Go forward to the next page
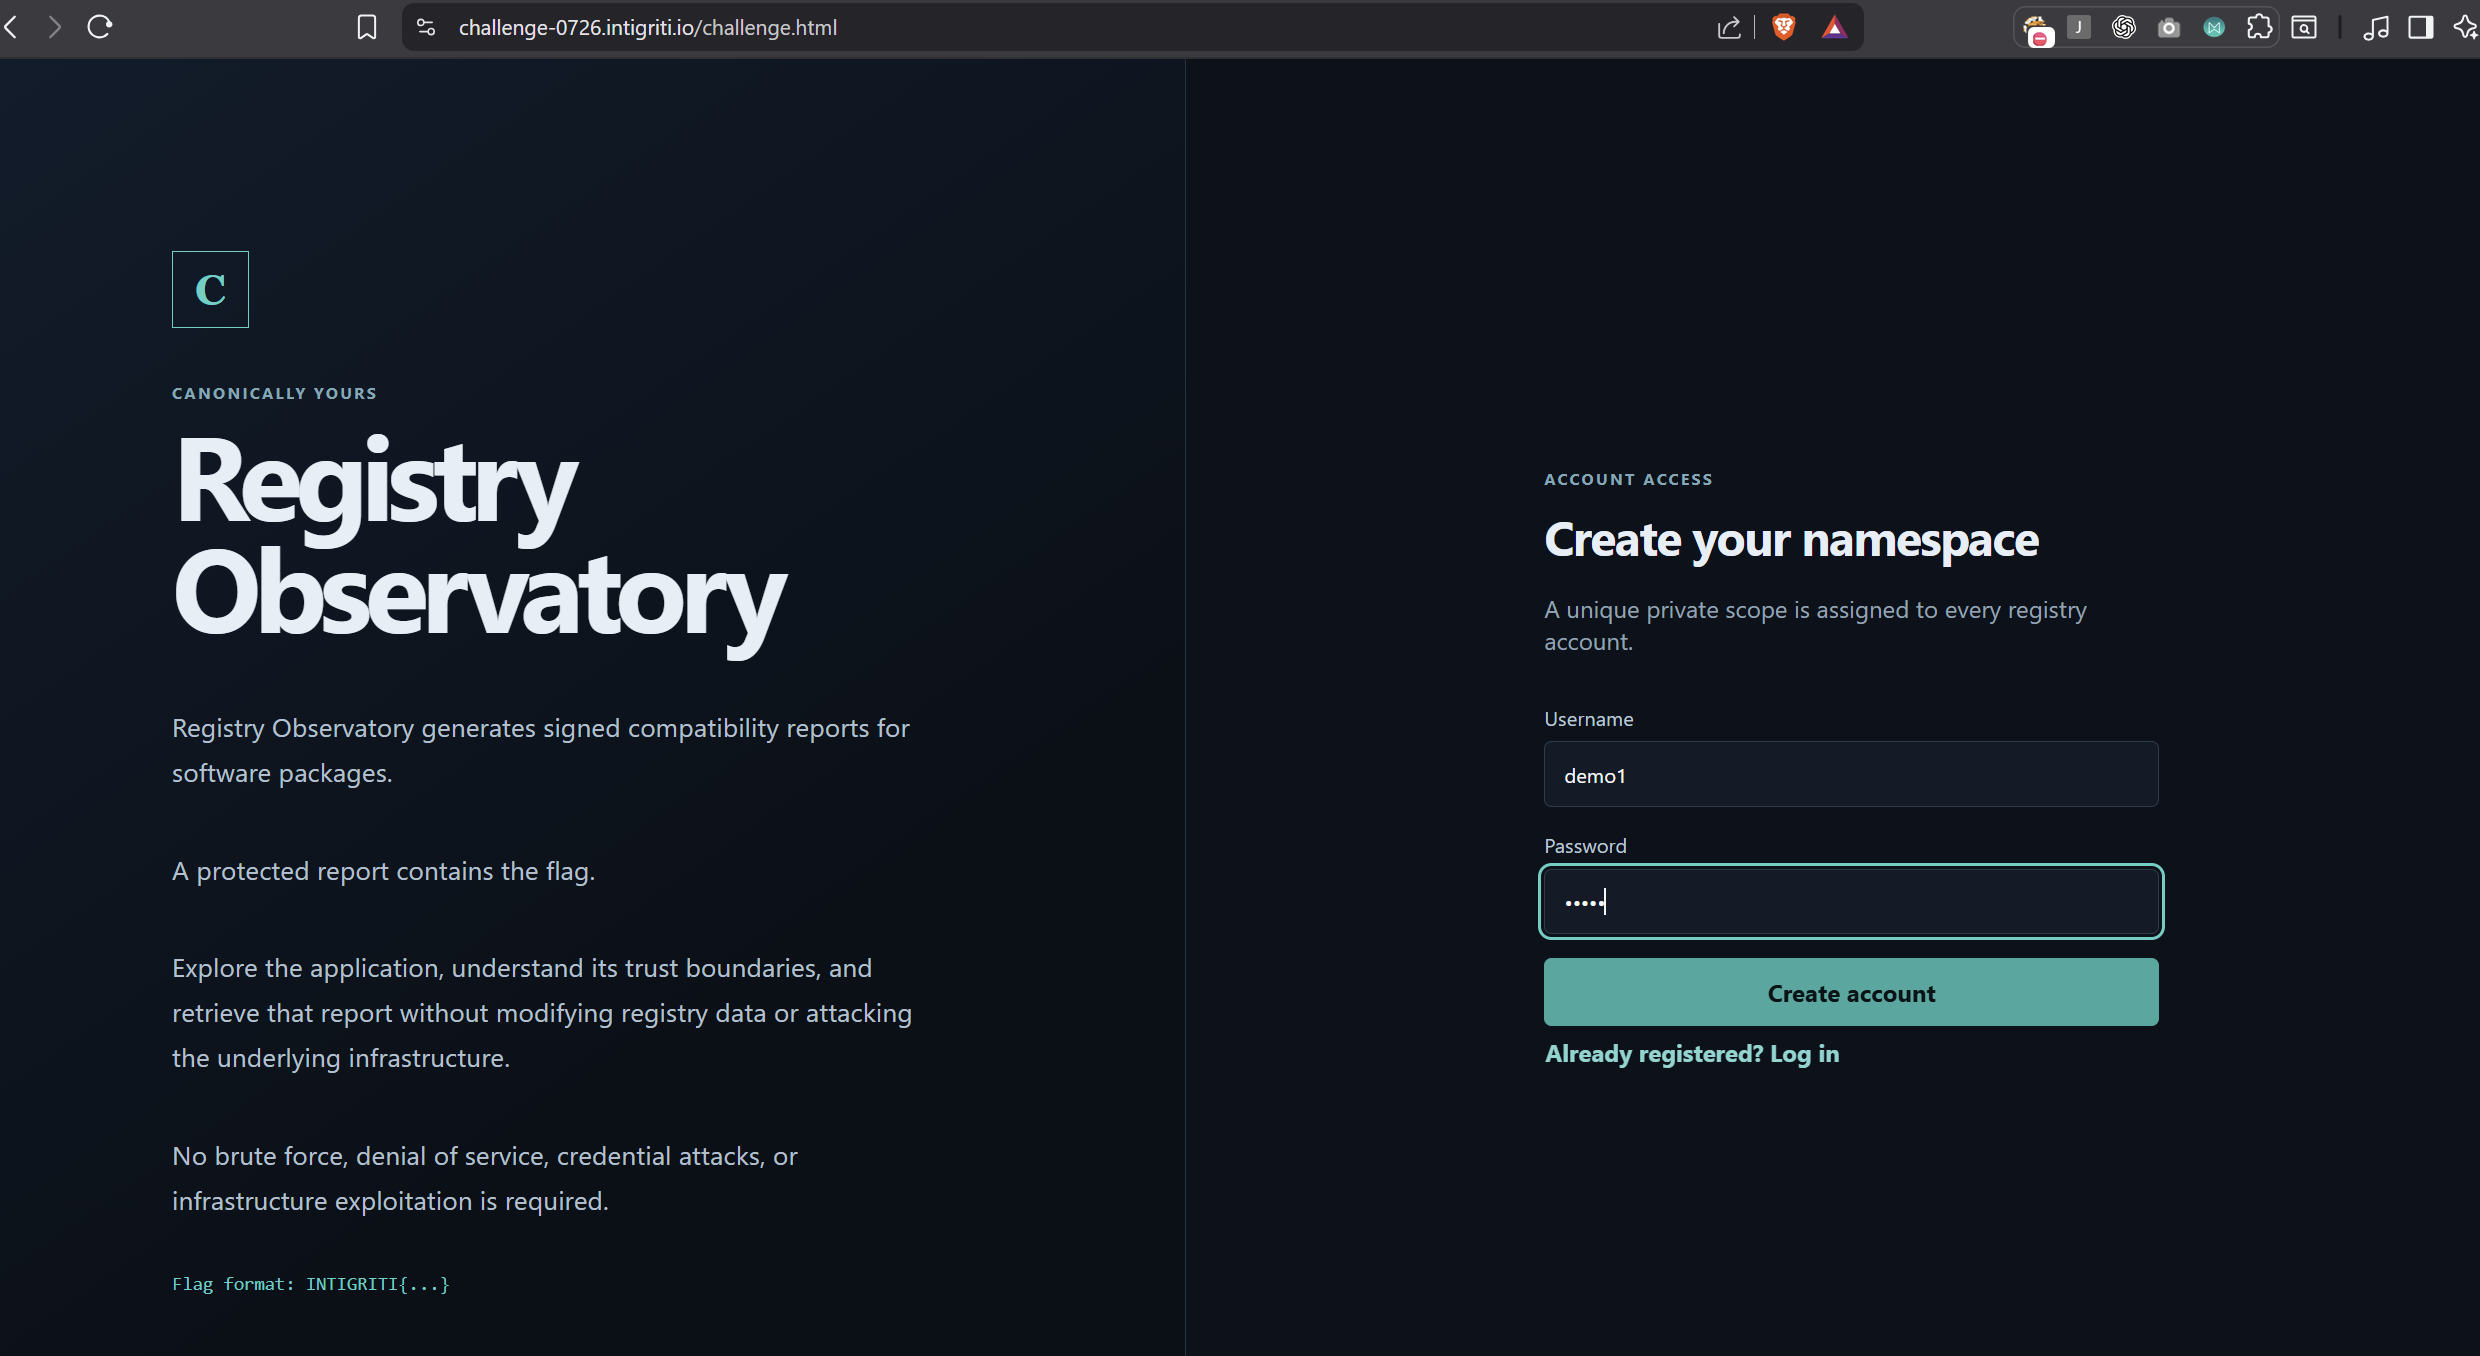Image resolution: width=2480 pixels, height=1356 pixels. pos(54,27)
